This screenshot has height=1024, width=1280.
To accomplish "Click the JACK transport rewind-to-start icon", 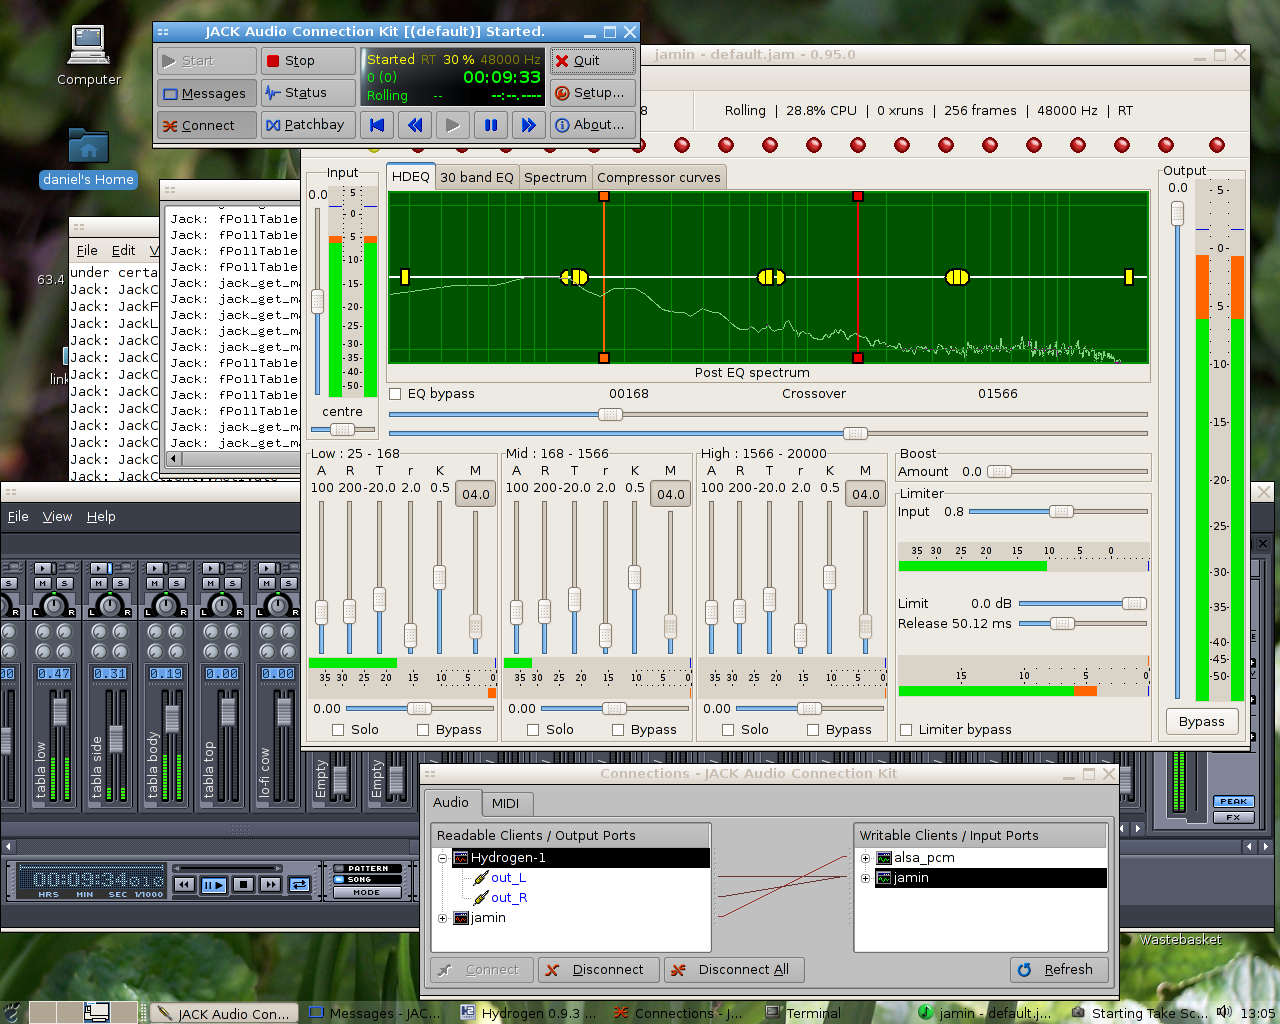I will (377, 125).
